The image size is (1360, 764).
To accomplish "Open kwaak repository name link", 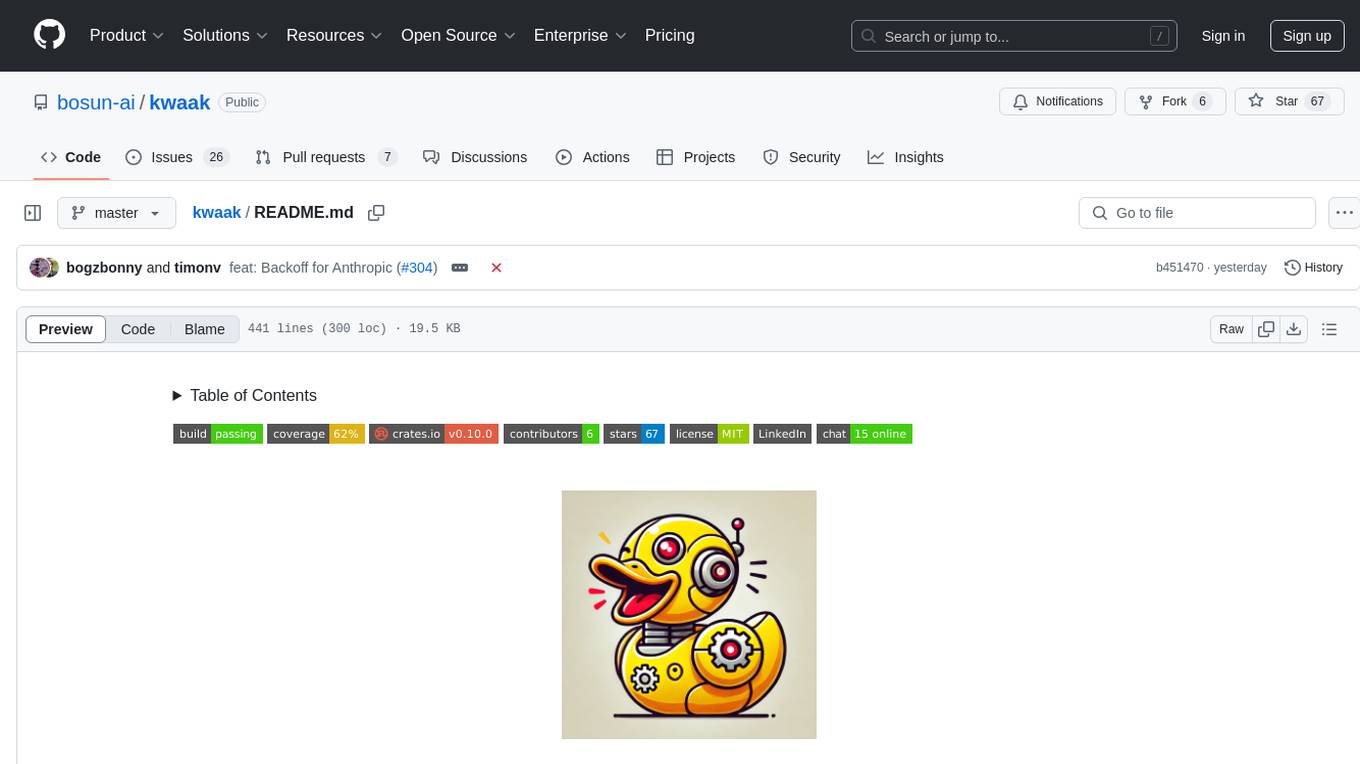I will pos(179,102).
